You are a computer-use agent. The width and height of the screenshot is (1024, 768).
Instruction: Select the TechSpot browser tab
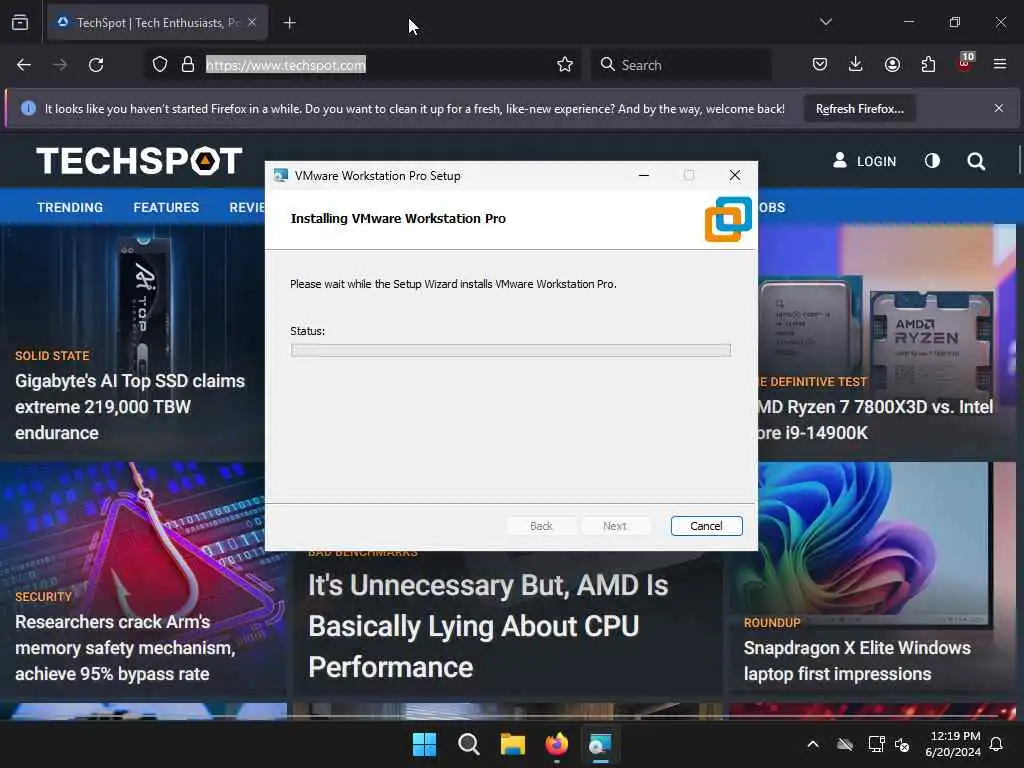coord(157,23)
